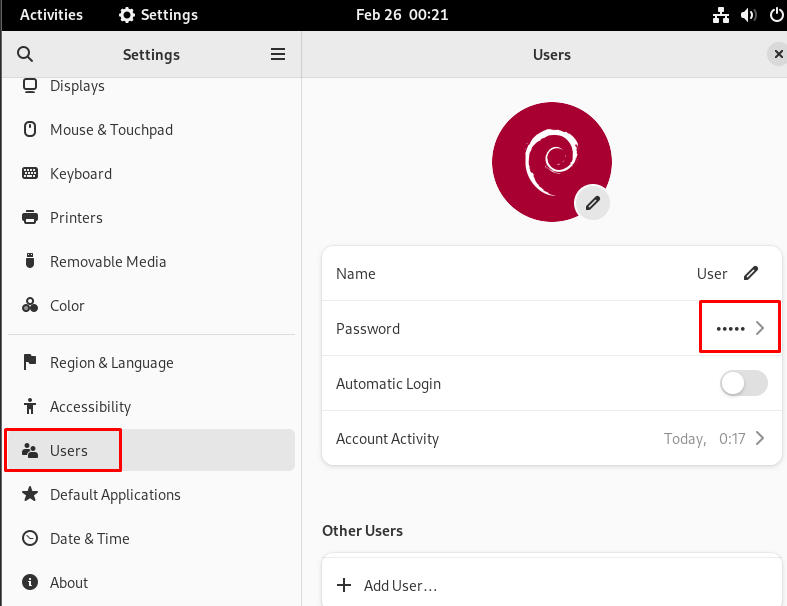The width and height of the screenshot is (787, 606).
Task: Click the 'Account Activity' label
Action: pos(387,439)
